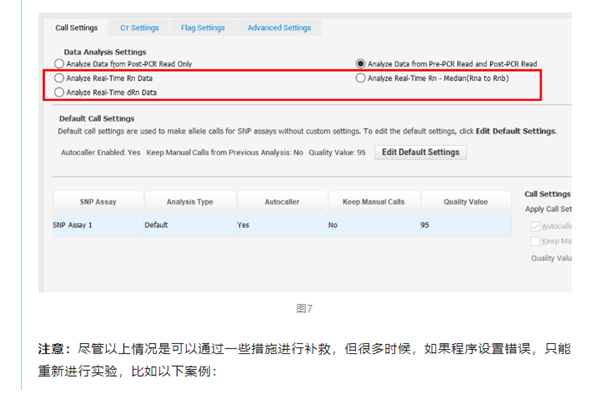
Task: Open the Advanced Settings tab
Action: [279, 28]
